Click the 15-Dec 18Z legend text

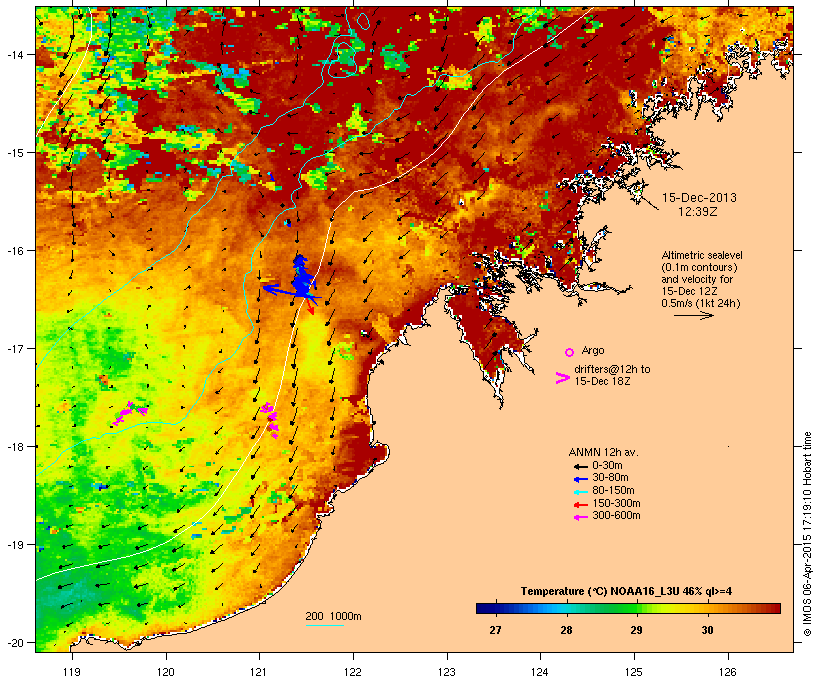pyautogui.click(x=602, y=381)
